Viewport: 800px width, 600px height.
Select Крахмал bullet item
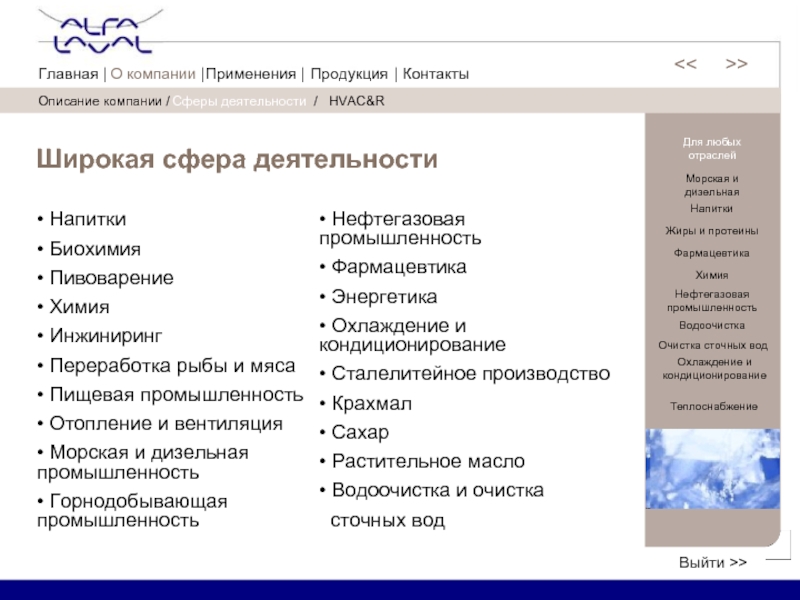click(x=365, y=404)
